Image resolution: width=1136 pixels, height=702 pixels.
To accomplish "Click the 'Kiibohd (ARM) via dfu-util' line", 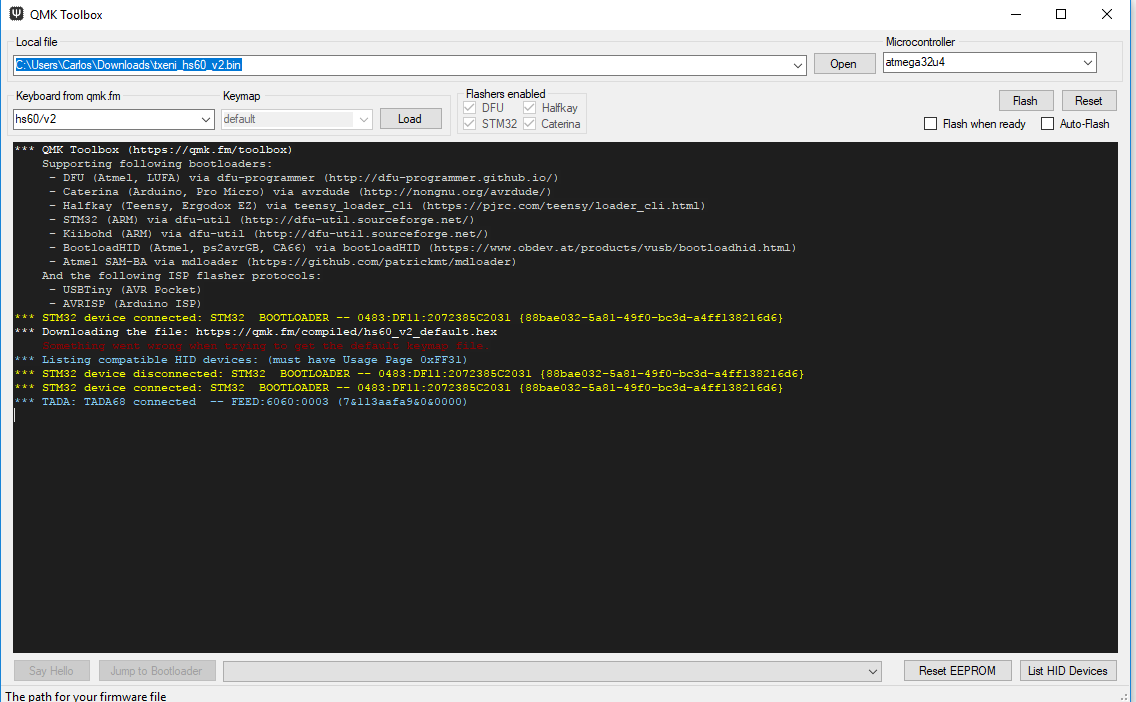I will coord(269,234).
